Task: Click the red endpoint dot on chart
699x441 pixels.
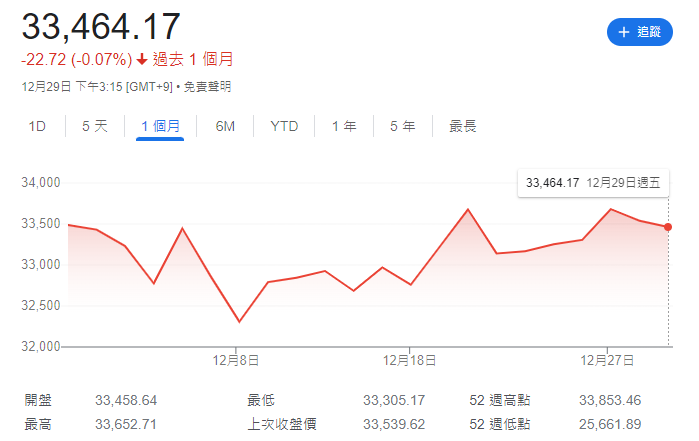Action: pos(668,227)
